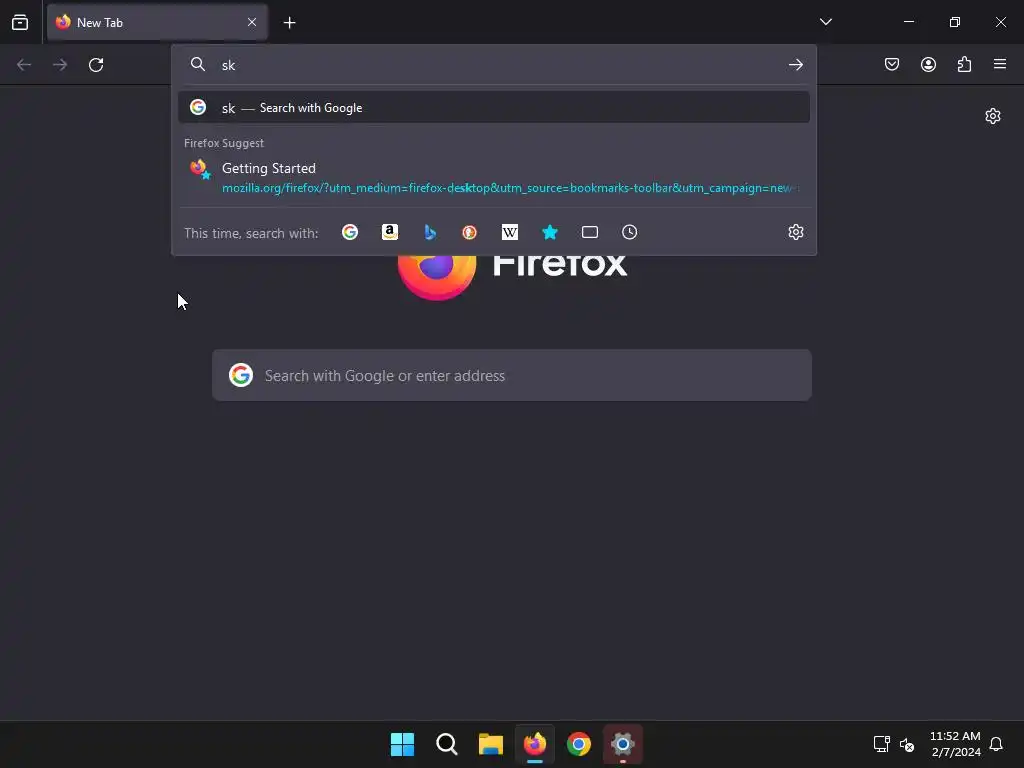Viewport: 1024px width, 768px height.
Task: Search bookmarks with star icon
Action: click(550, 232)
